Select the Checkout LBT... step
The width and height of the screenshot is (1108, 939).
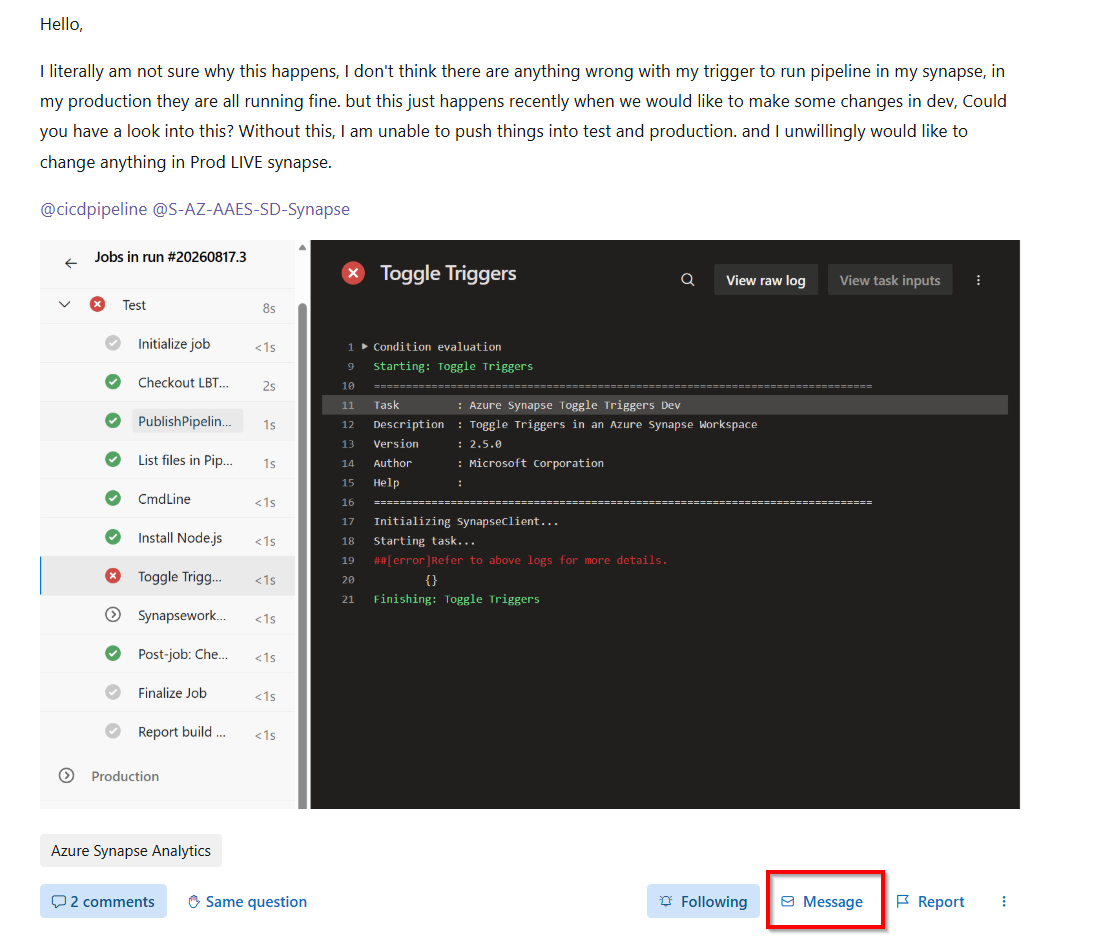click(167, 383)
